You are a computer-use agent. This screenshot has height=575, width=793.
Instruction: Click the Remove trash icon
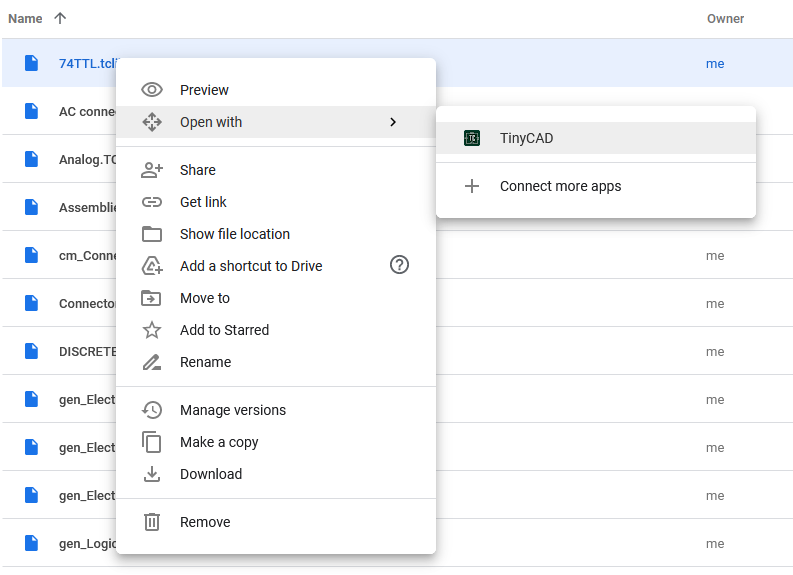click(x=152, y=522)
